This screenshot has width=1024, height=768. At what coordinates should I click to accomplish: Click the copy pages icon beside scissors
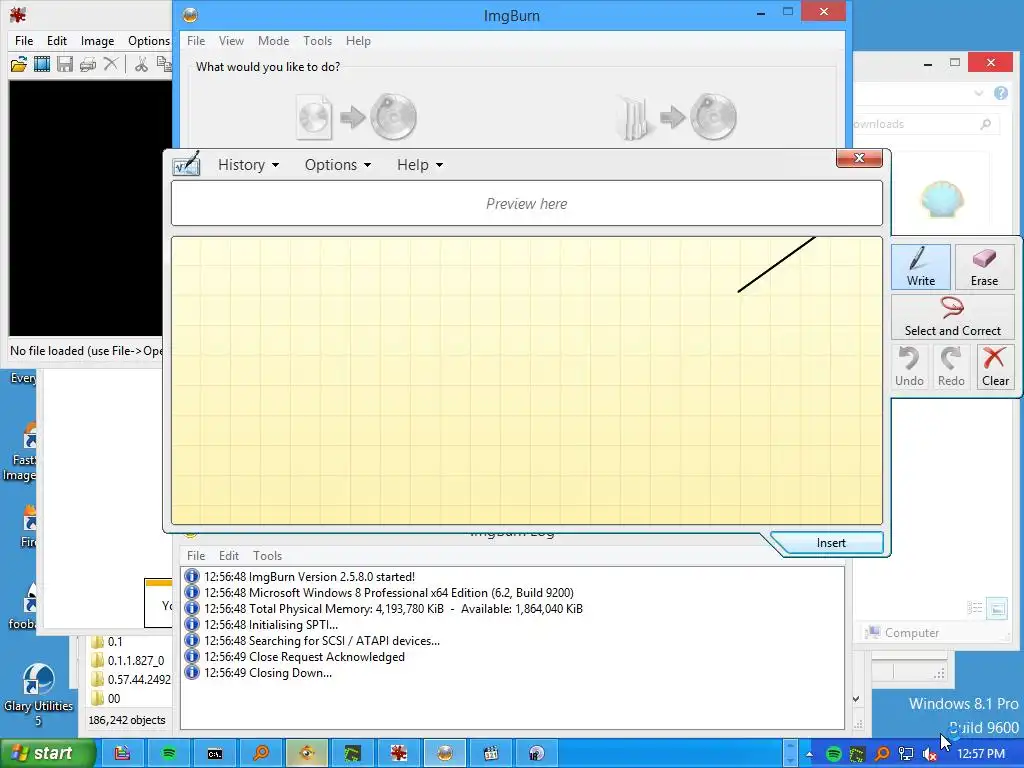tap(164, 64)
